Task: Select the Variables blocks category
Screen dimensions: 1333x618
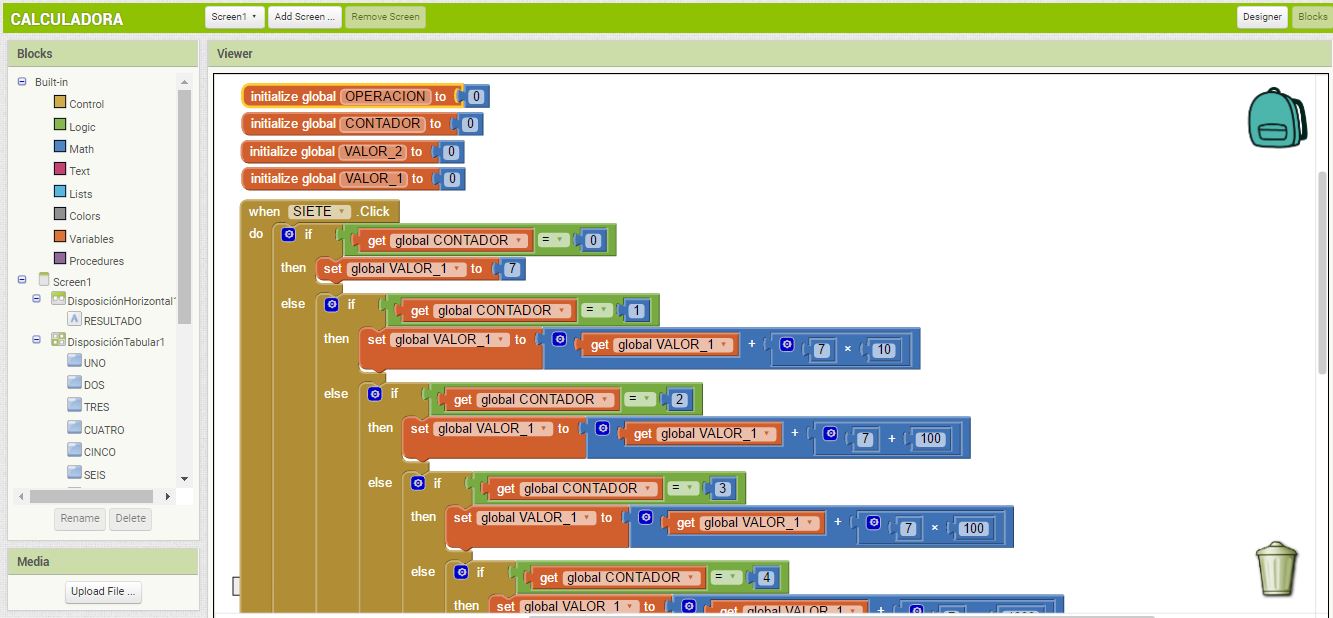Action: pos(91,239)
